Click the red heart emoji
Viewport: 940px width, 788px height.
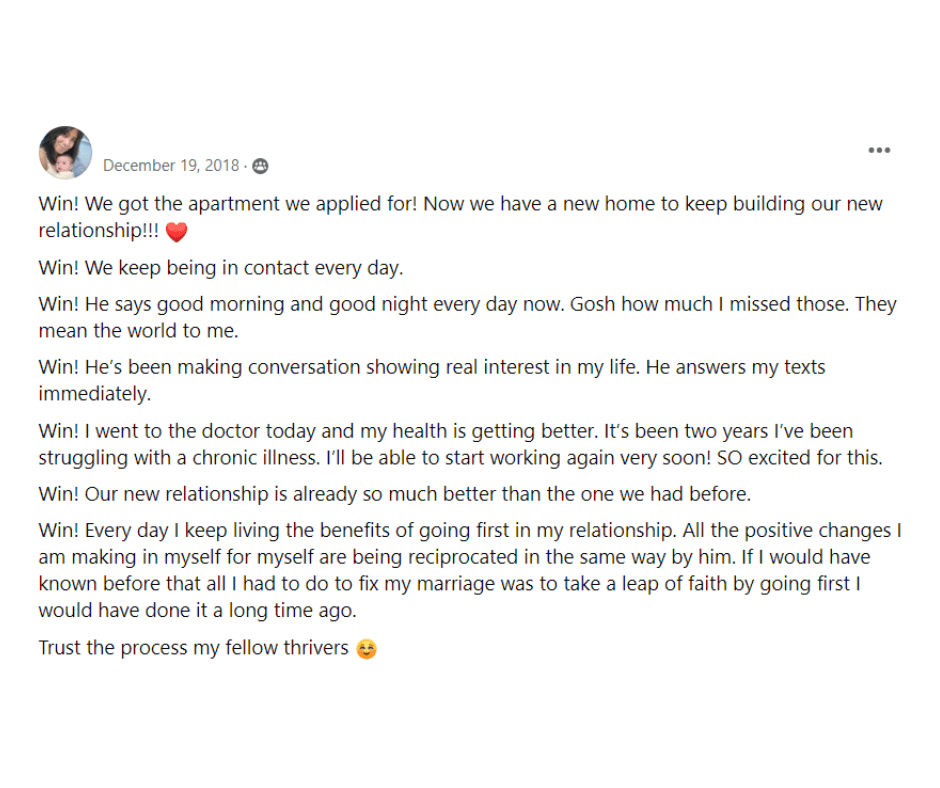tap(176, 231)
